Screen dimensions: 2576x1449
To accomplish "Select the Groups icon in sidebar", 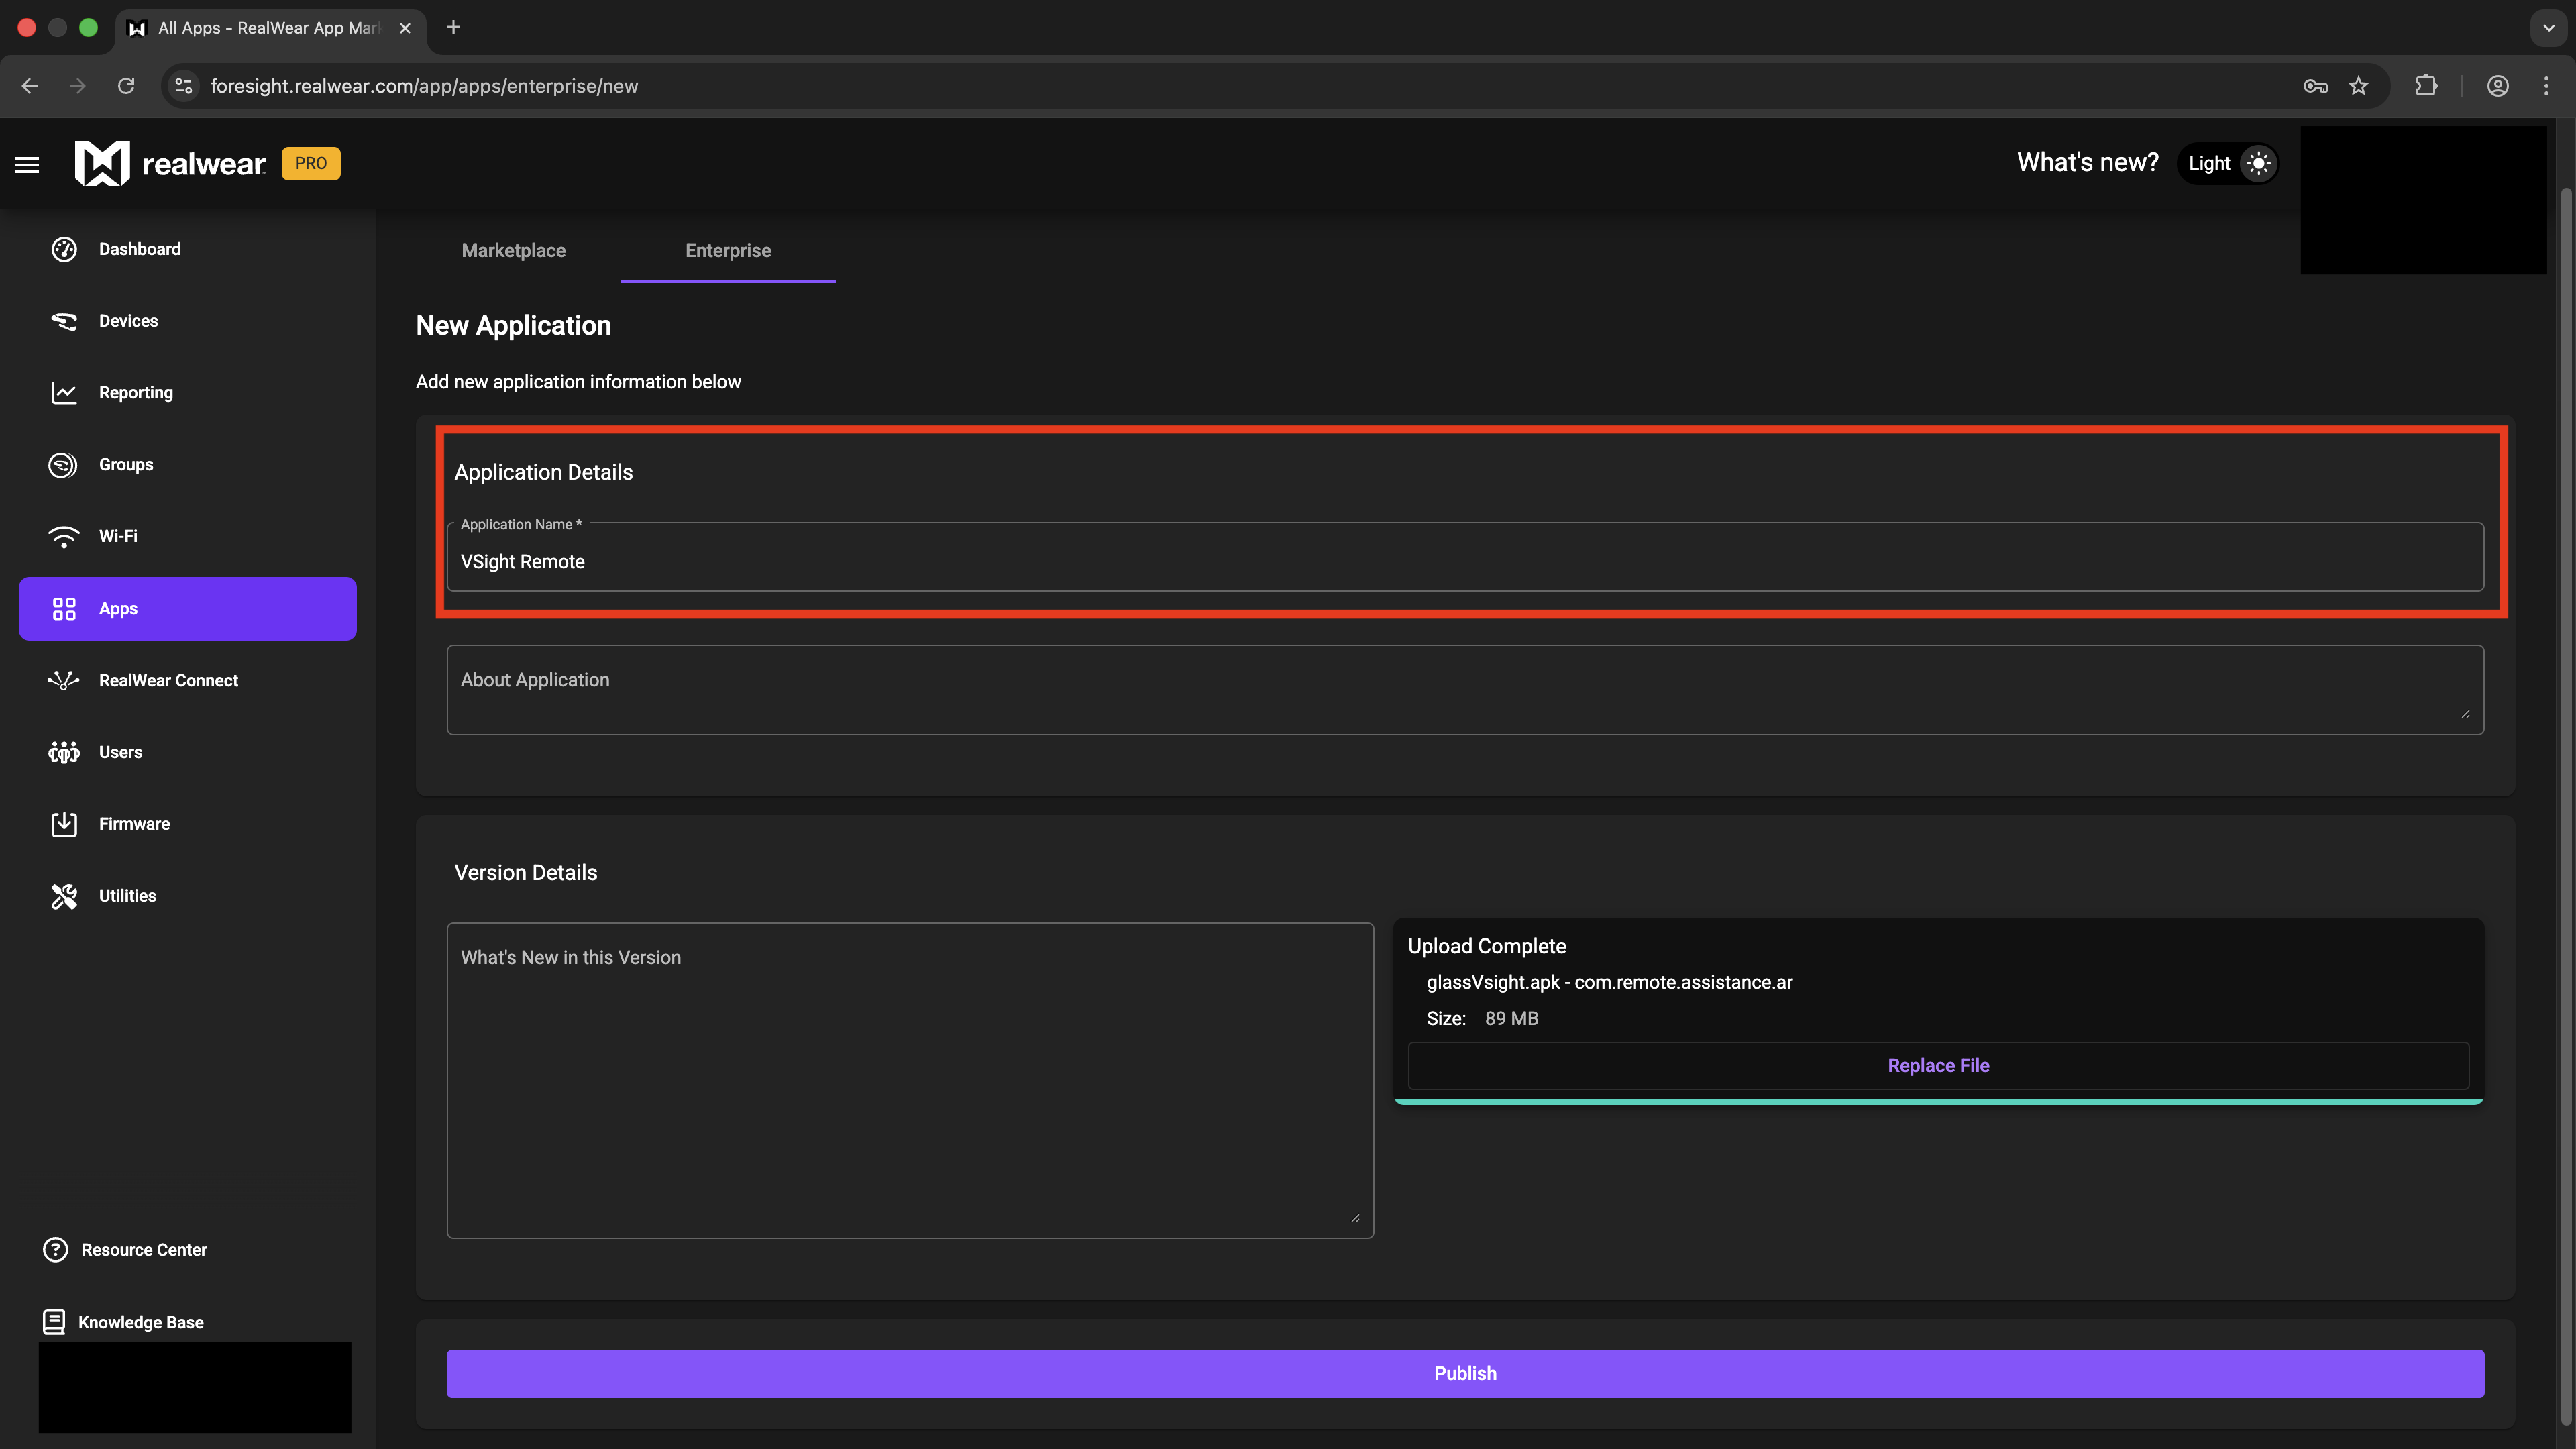I will pyautogui.click(x=63, y=465).
